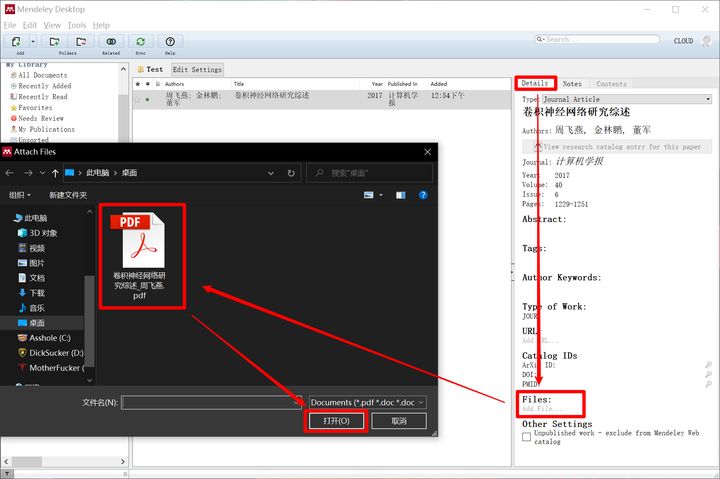720x479 pixels.
Task: Click the user profile avatar icon
Action: click(x=706, y=41)
